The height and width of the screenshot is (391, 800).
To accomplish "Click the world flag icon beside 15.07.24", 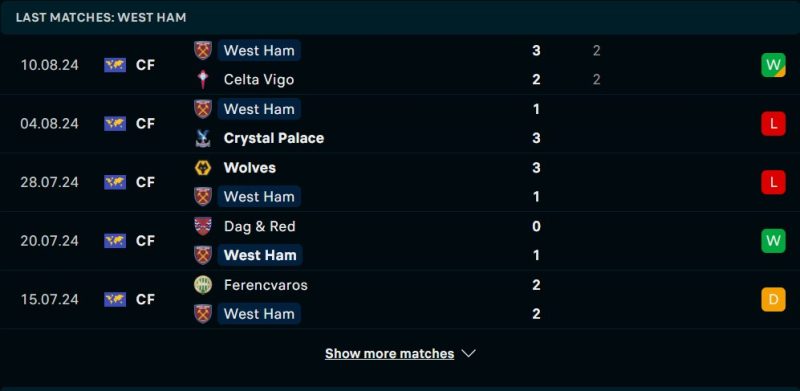I will click(x=115, y=299).
